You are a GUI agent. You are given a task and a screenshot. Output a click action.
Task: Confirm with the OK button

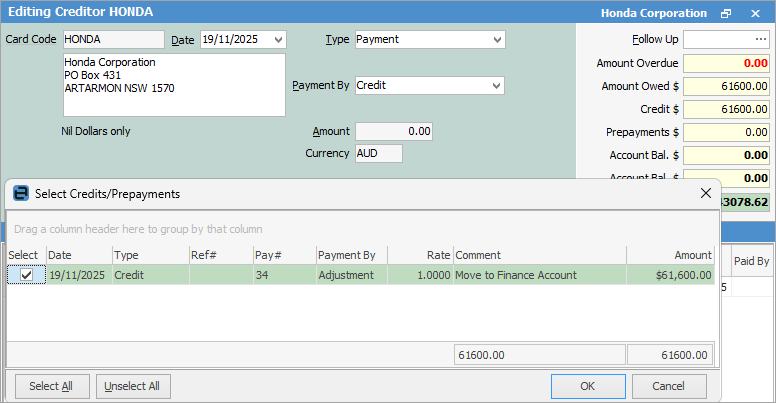point(588,386)
